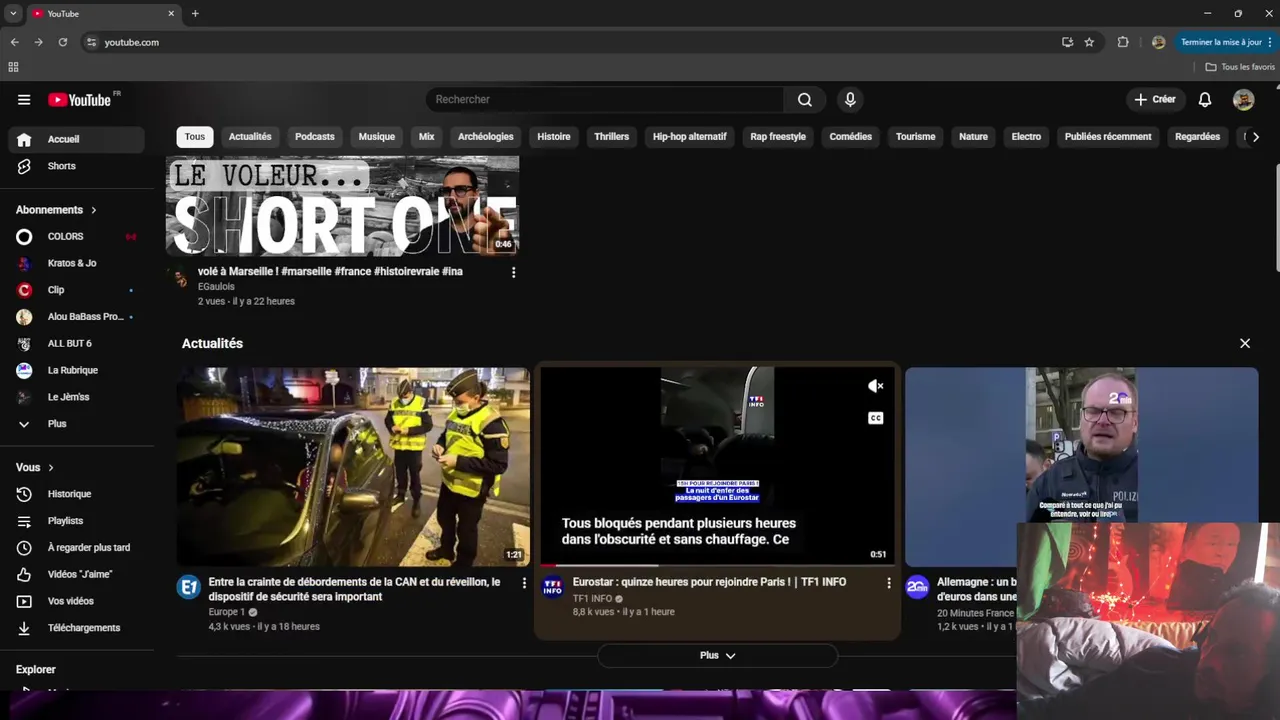Show next filter chips arrow
Image resolution: width=1280 pixels, height=720 pixels.
click(x=1256, y=137)
